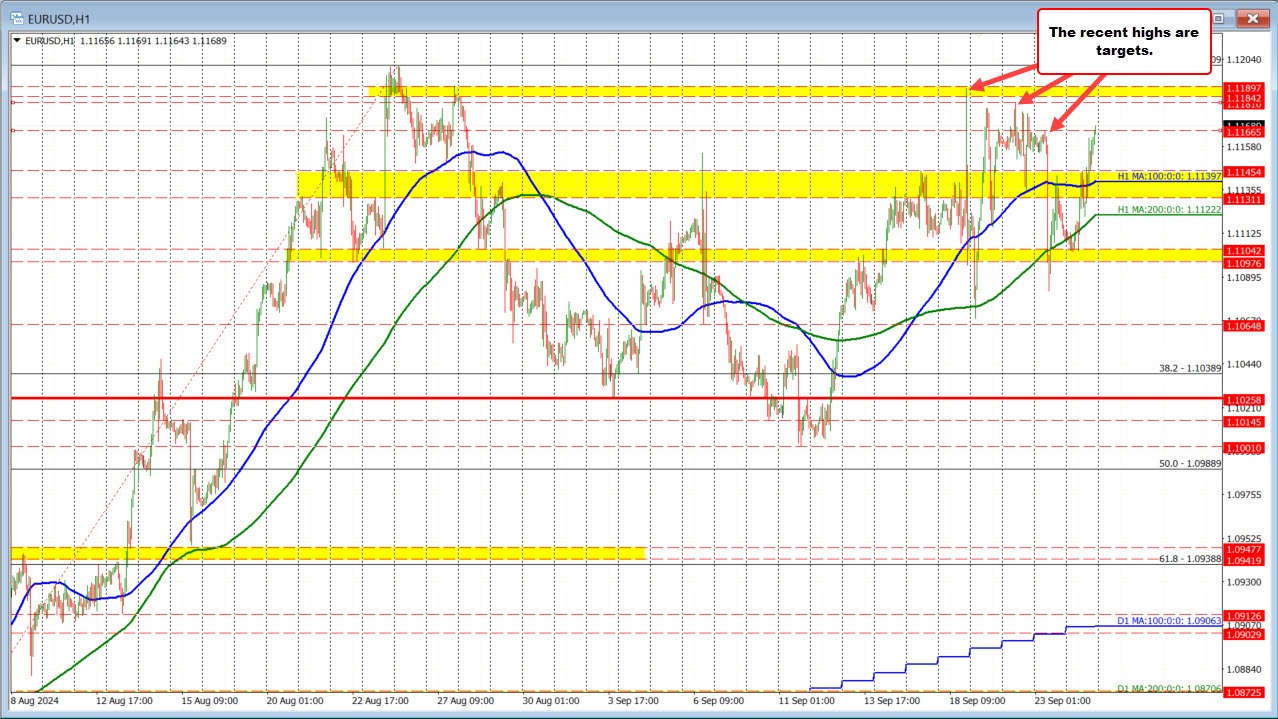Click the 38.2 - 1.10389 Fibonacci label

(x=1190, y=368)
